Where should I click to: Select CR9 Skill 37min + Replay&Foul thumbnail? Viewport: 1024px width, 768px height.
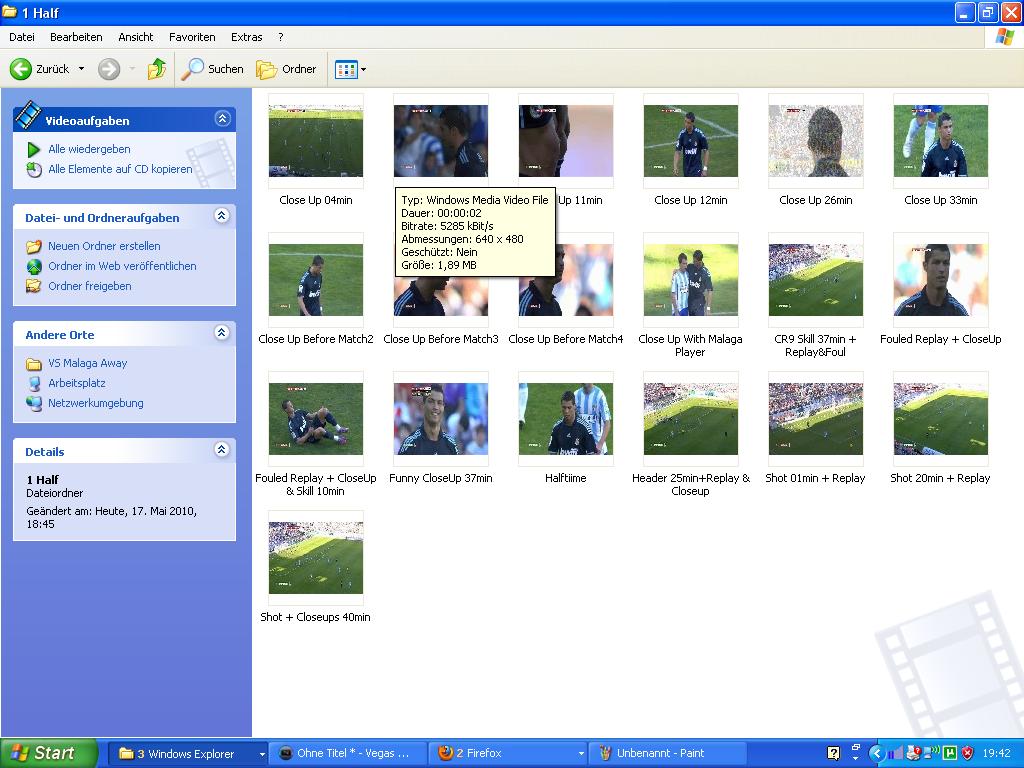pyautogui.click(x=816, y=280)
